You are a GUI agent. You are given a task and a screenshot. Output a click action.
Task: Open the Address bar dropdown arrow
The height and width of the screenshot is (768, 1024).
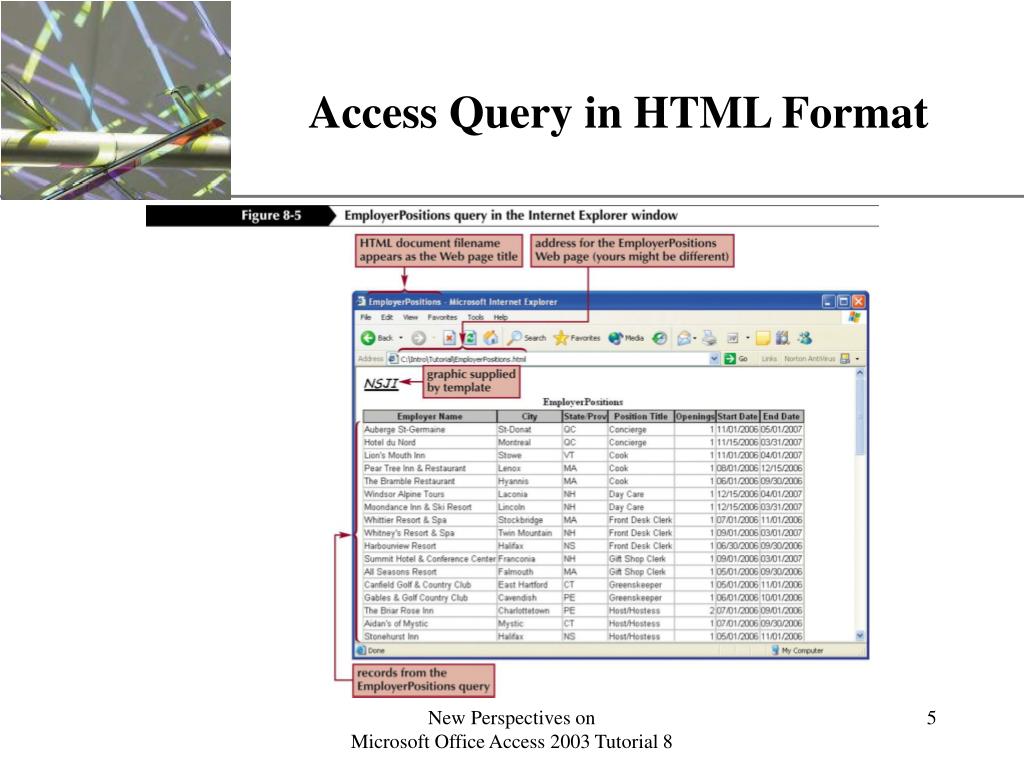click(714, 359)
